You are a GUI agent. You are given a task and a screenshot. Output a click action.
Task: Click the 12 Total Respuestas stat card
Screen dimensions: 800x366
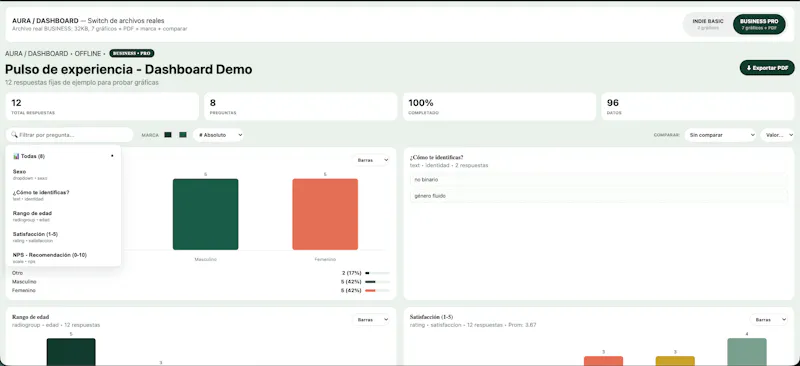pos(102,107)
